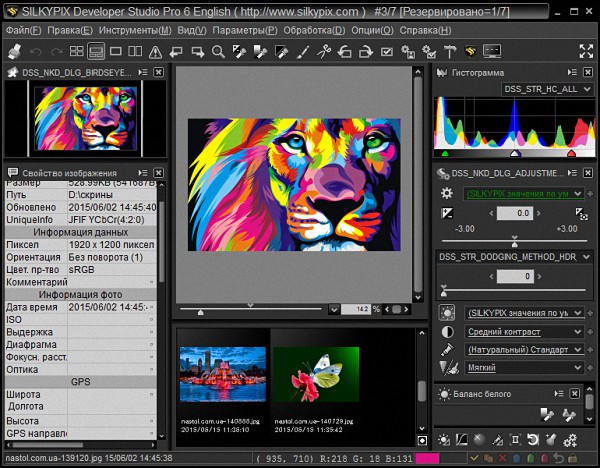Select the brush tool in toolbar
This screenshot has height=468, width=600.
[x=303, y=52]
